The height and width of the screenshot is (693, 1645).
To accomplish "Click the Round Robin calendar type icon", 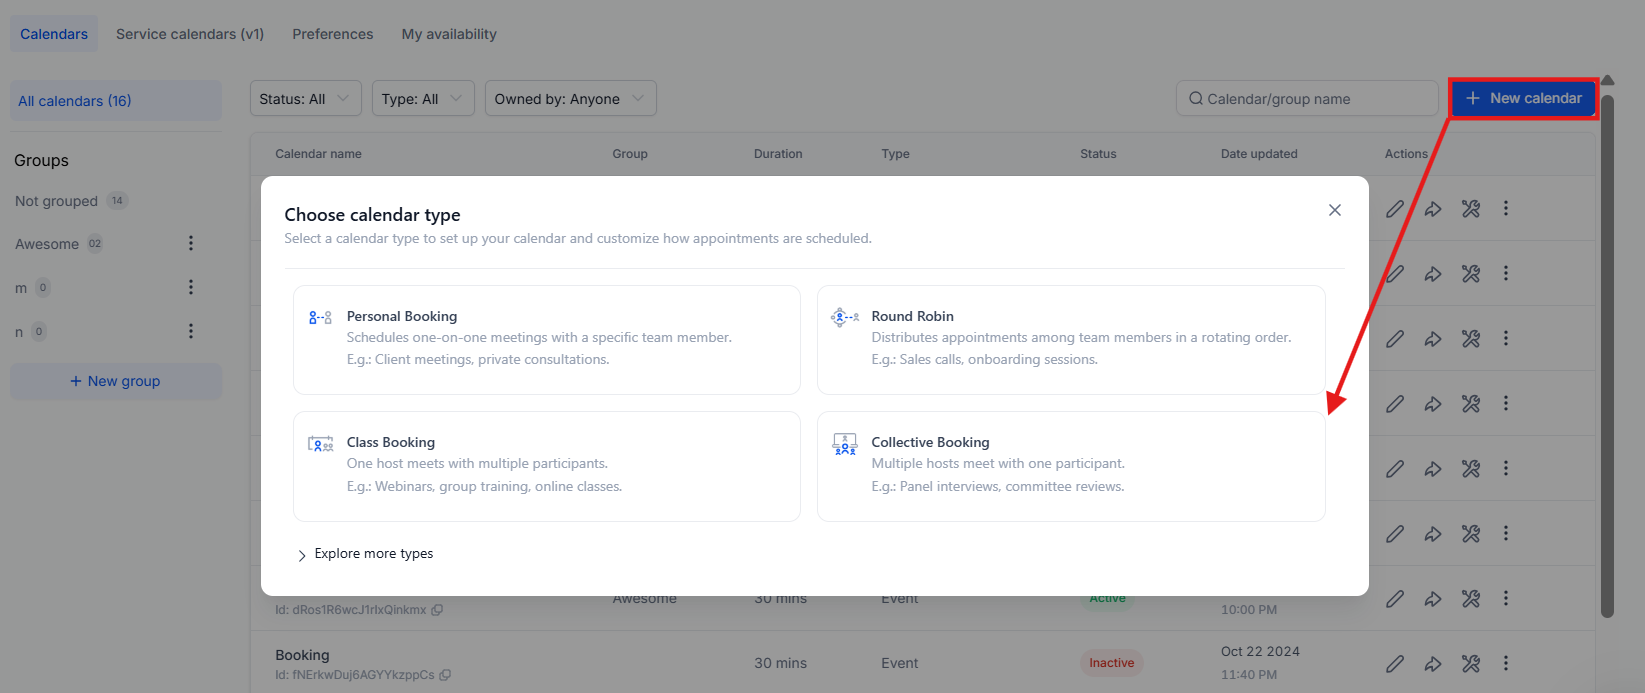I will (845, 317).
